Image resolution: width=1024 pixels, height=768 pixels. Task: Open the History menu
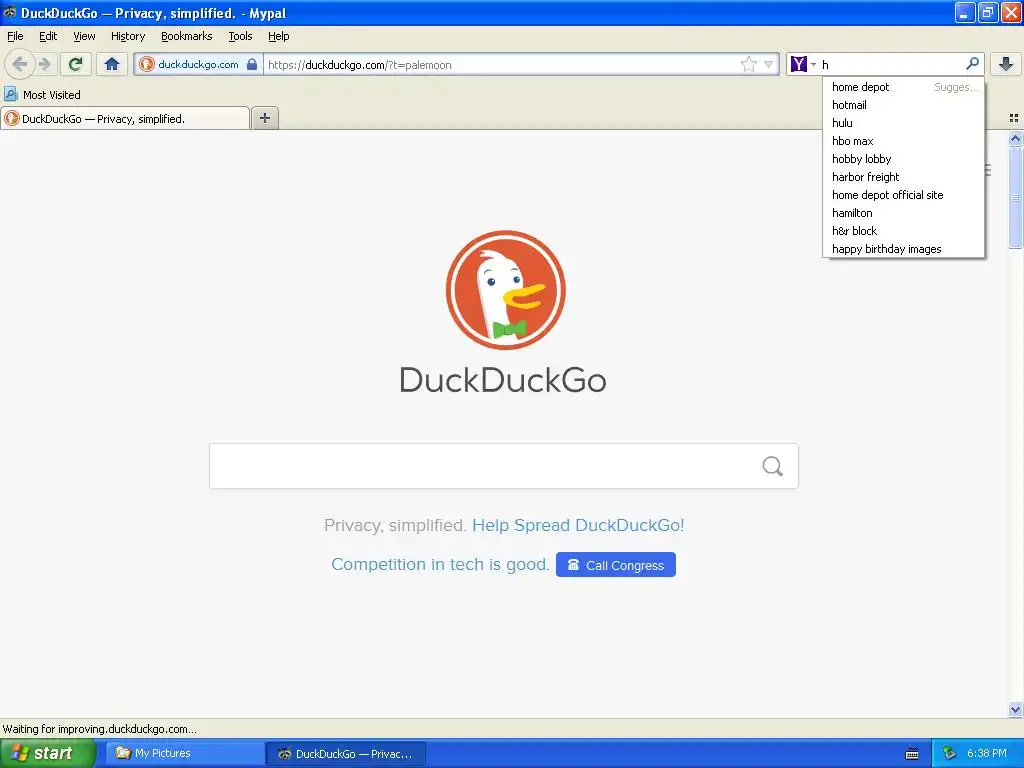tap(128, 36)
